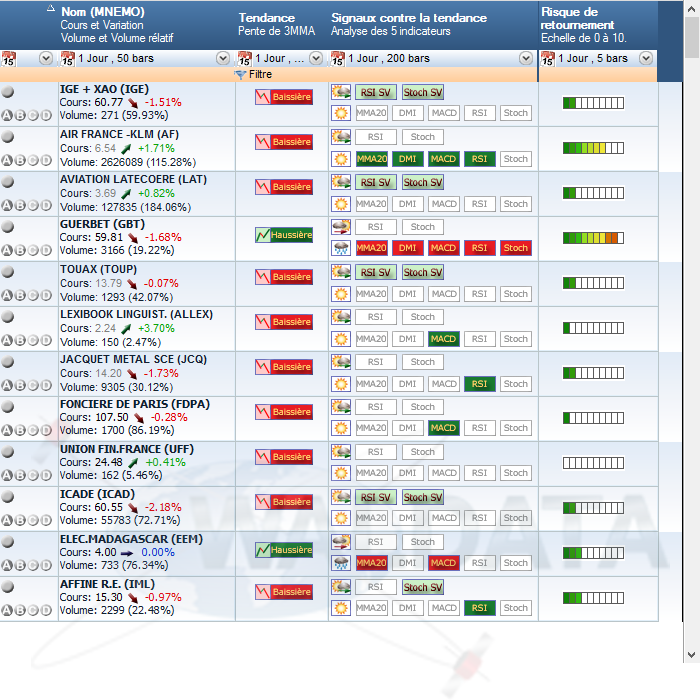Click sun-cloud icon in IGE + XAO row
Screen dimensions: 700x700
click(341, 92)
